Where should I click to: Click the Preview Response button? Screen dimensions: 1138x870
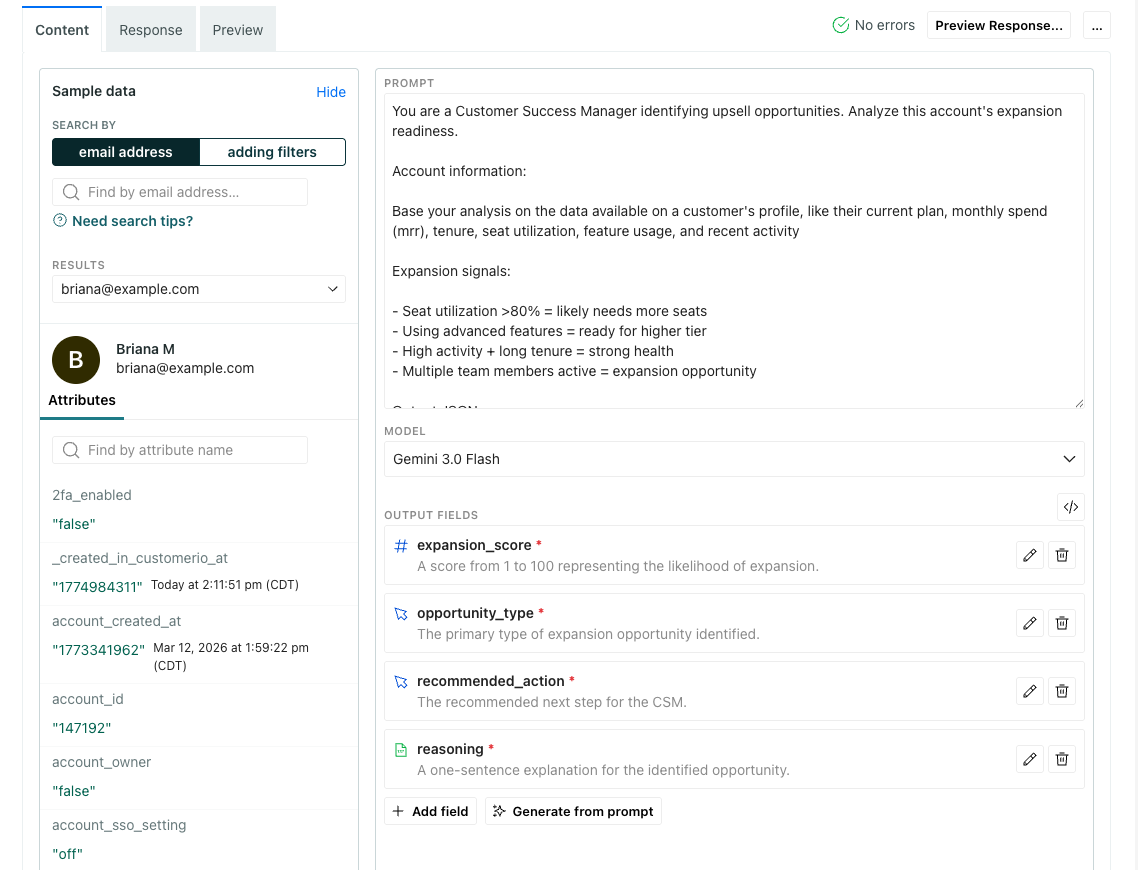point(998,25)
